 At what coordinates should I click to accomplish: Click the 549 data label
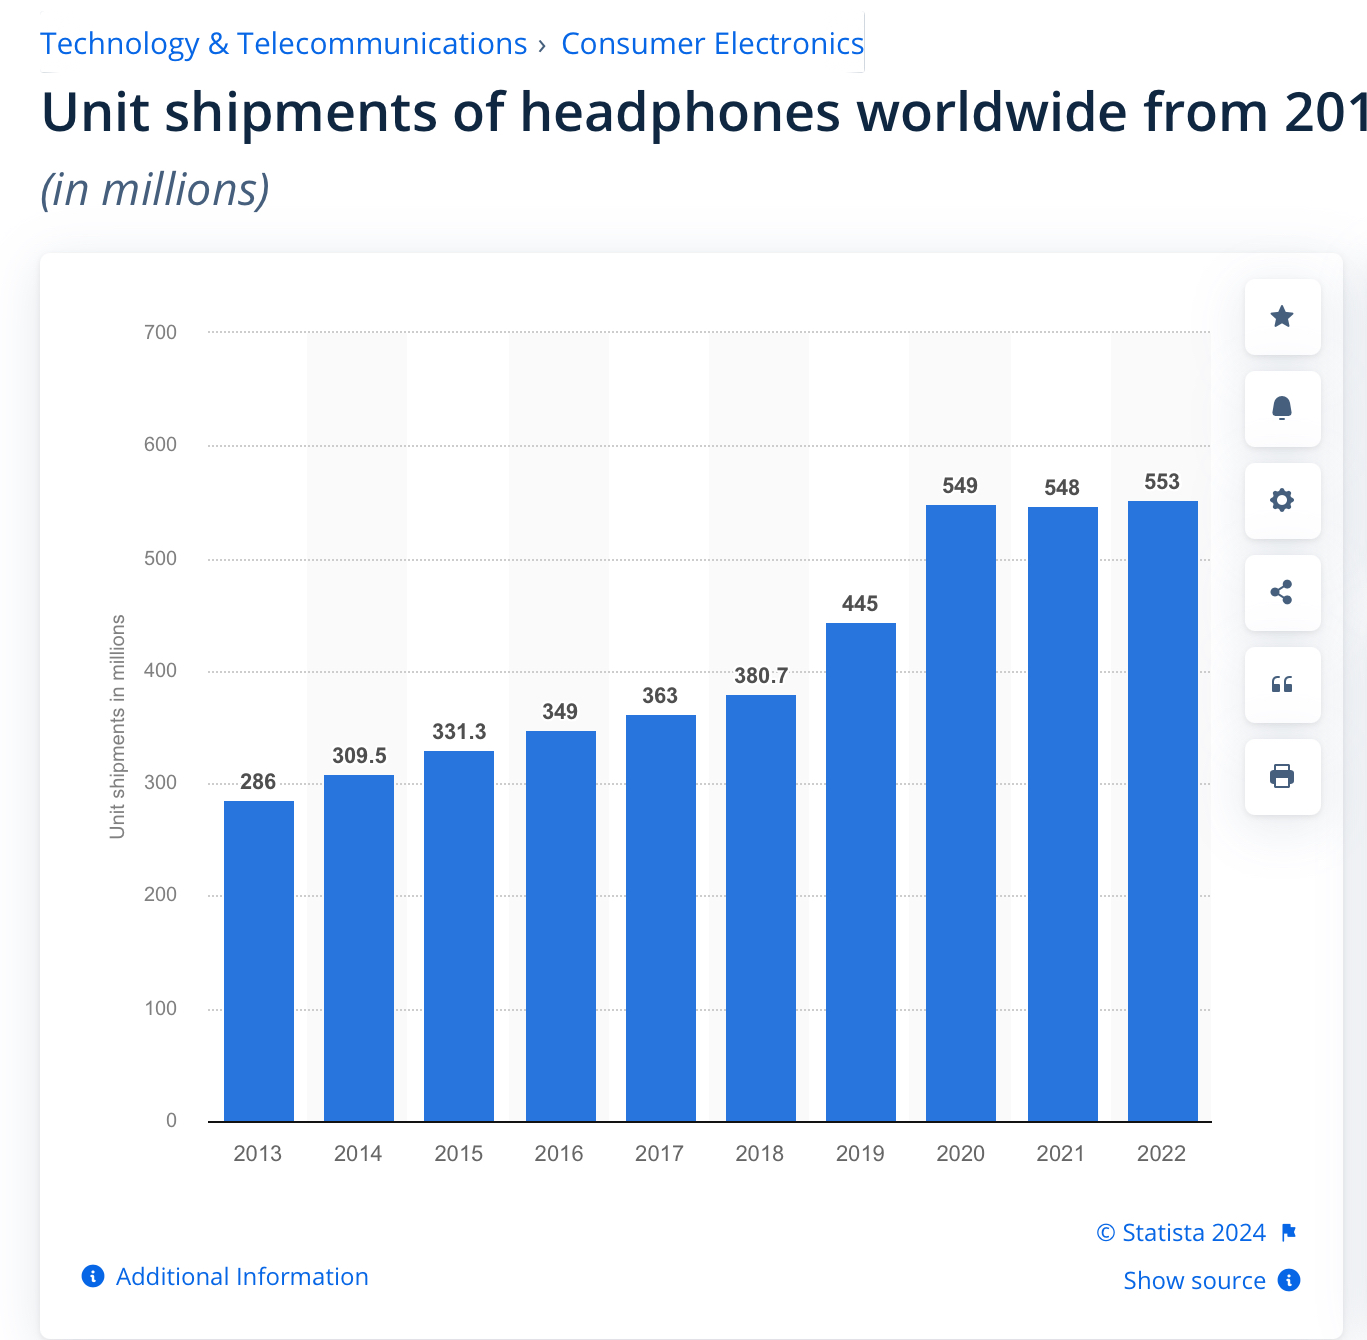pos(960,486)
